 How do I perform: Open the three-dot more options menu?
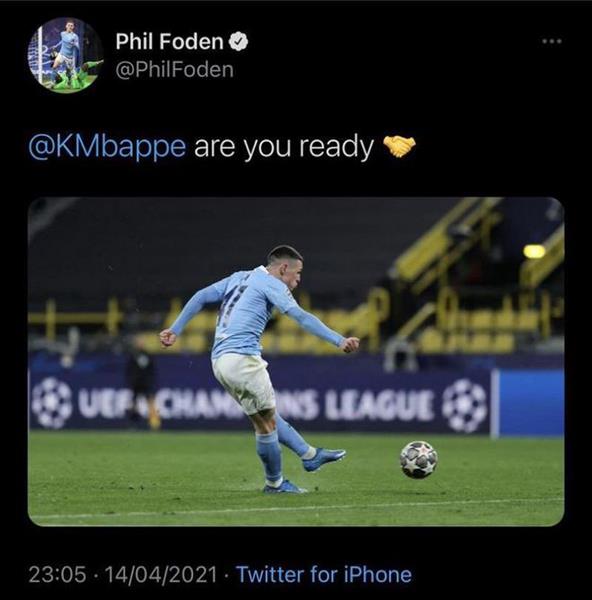coord(552,41)
